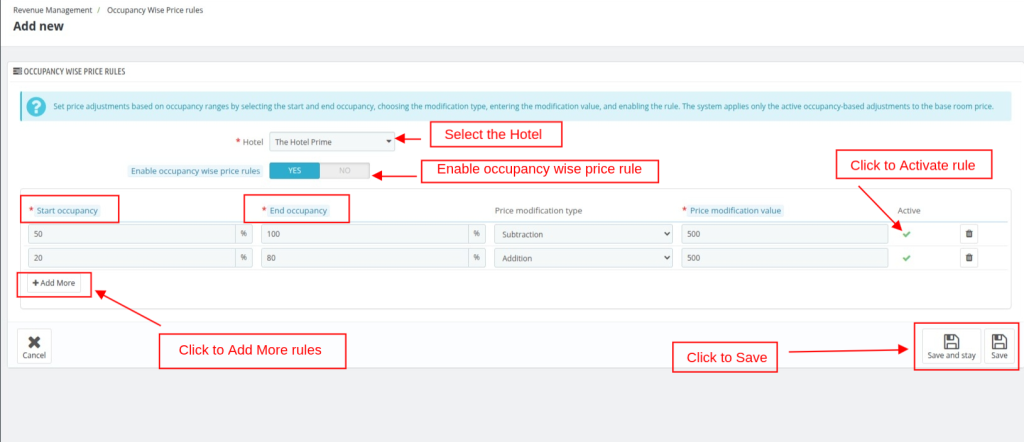Open the Hotel dropdown showing The Hotel Prime
This screenshot has width=1024, height=442.
coord(333,142)
